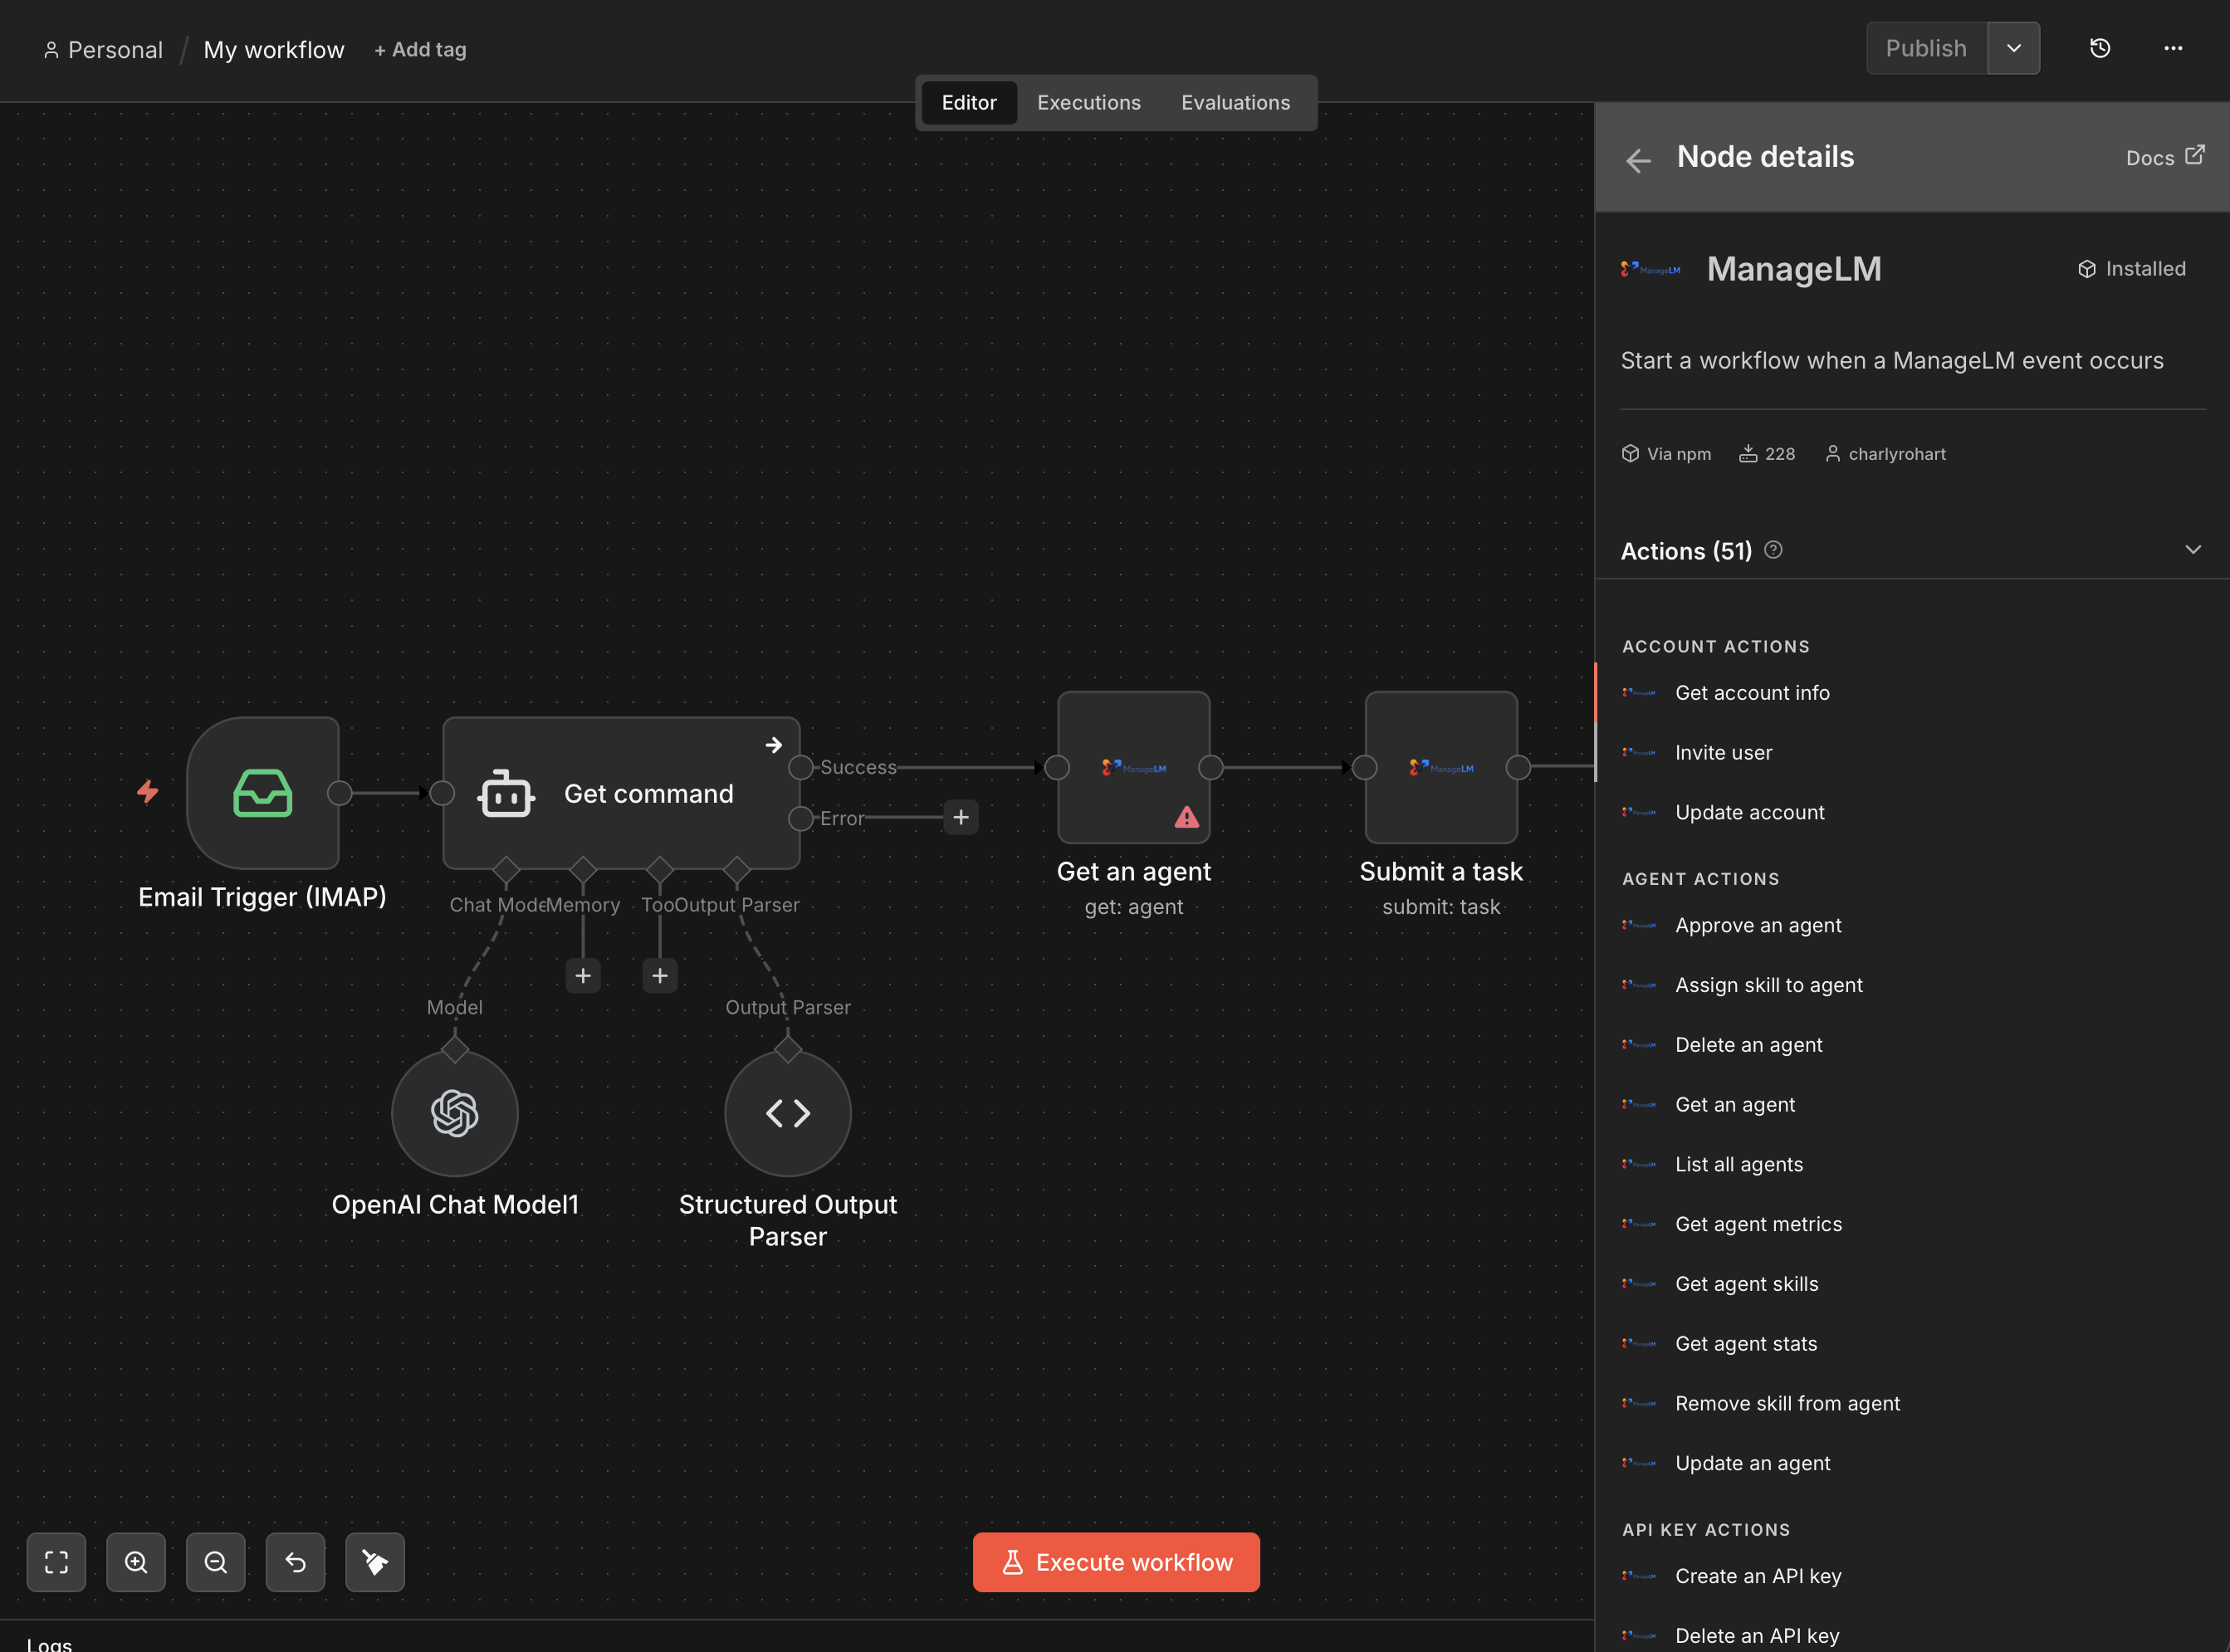2230x1652 pixels.
Task: Click the zoom out magnifier icon
Action: pyautogui.click(x=216, y=1562)
